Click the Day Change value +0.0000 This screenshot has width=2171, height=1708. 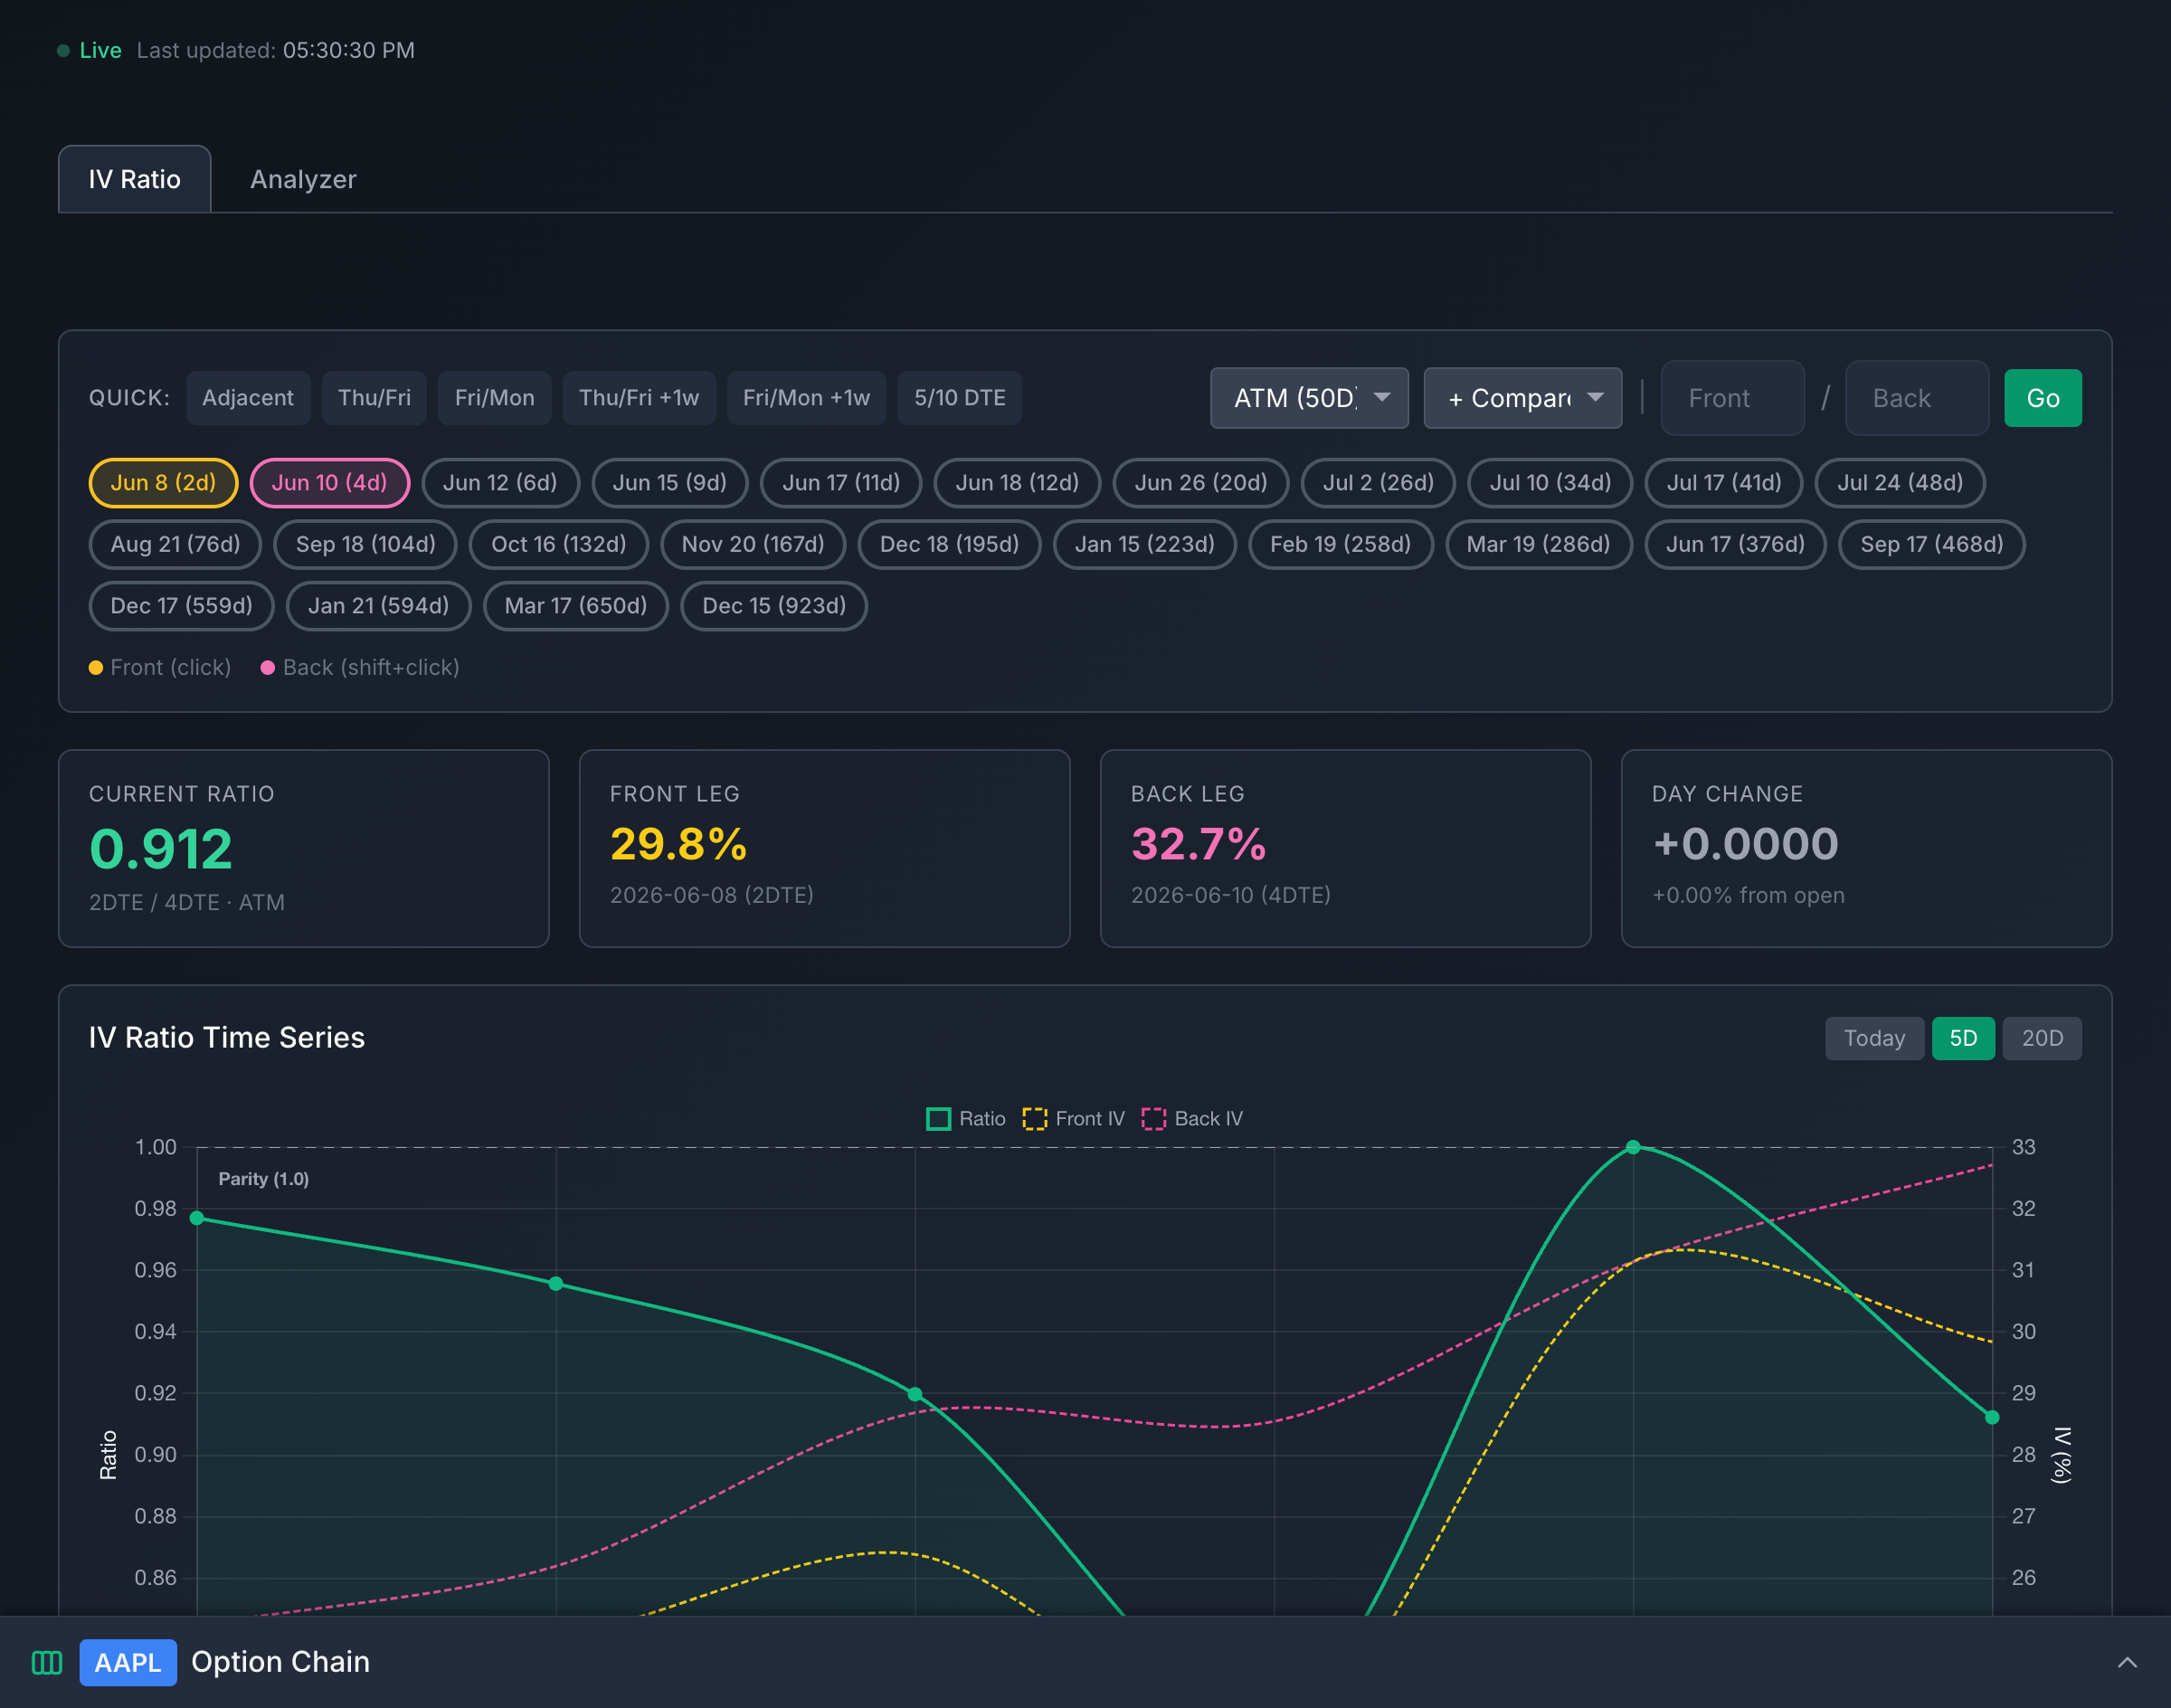pos(1745,844)
